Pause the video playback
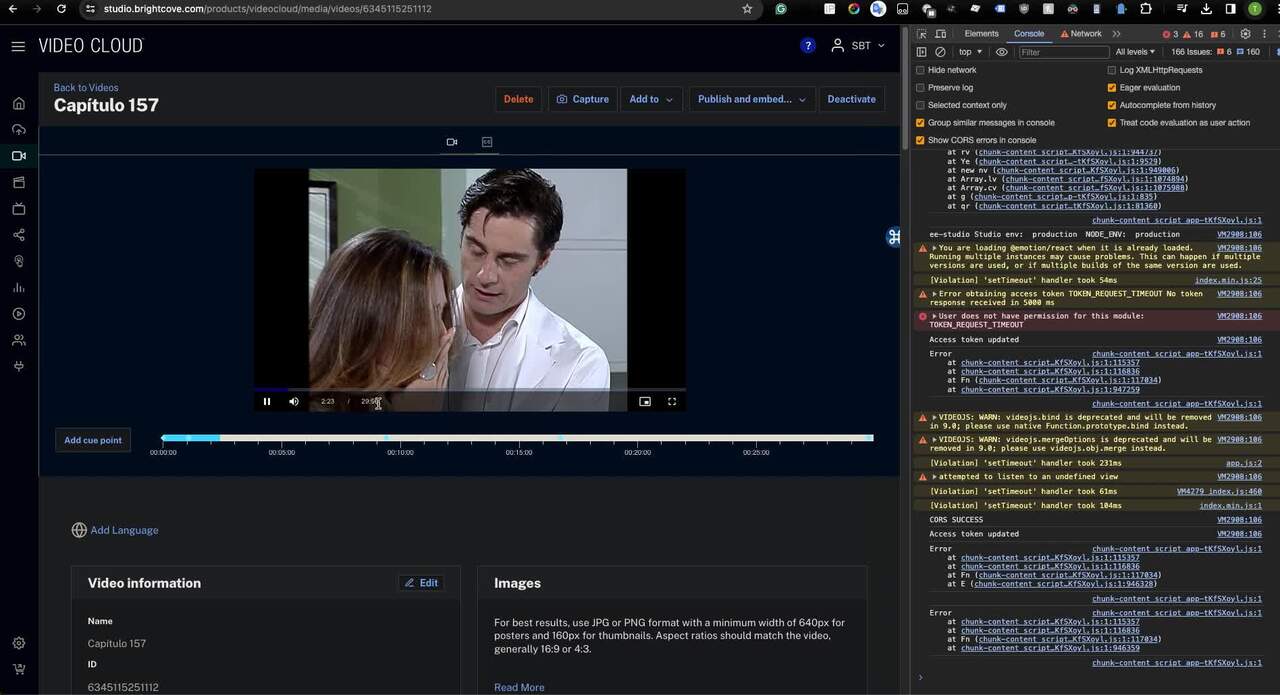The height and width of the screenshot is (695, 1280). click(x=267, y=402)
